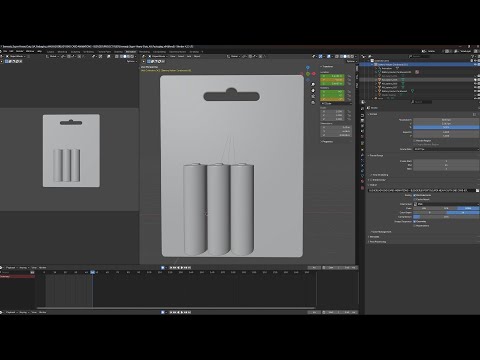The width and height of the screenshot is (480, 360).
Task: Click the play animation button in timeline
Action: tap(182, 267)
